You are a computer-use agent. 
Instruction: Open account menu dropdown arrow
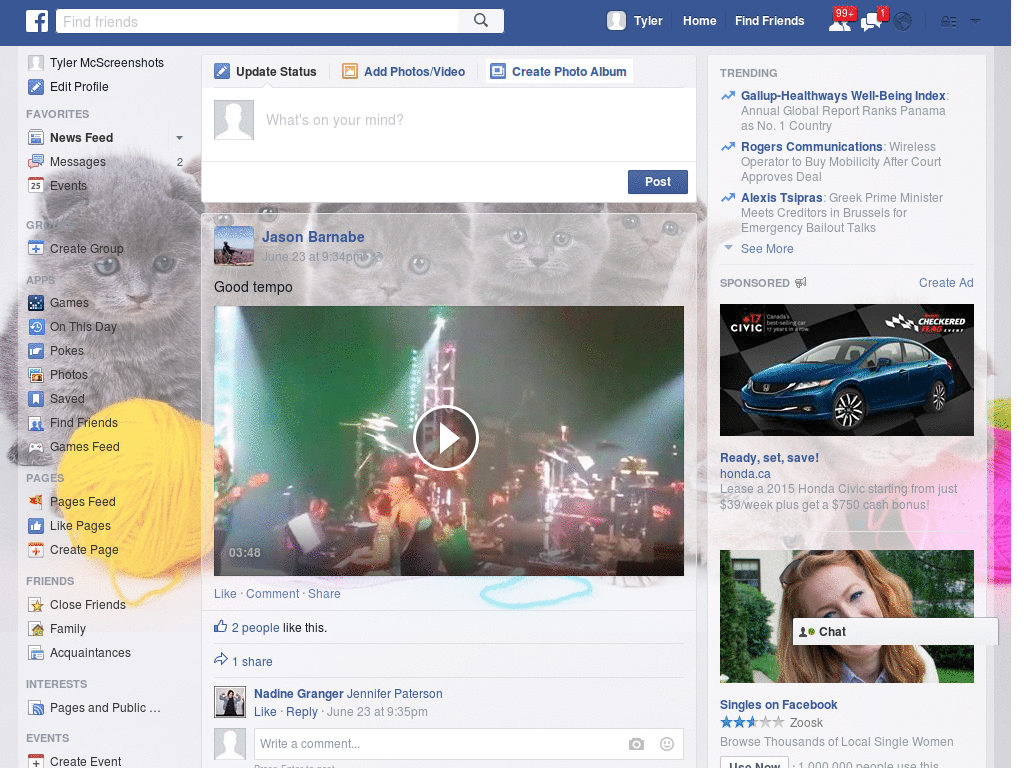click(x=975, y=22)
